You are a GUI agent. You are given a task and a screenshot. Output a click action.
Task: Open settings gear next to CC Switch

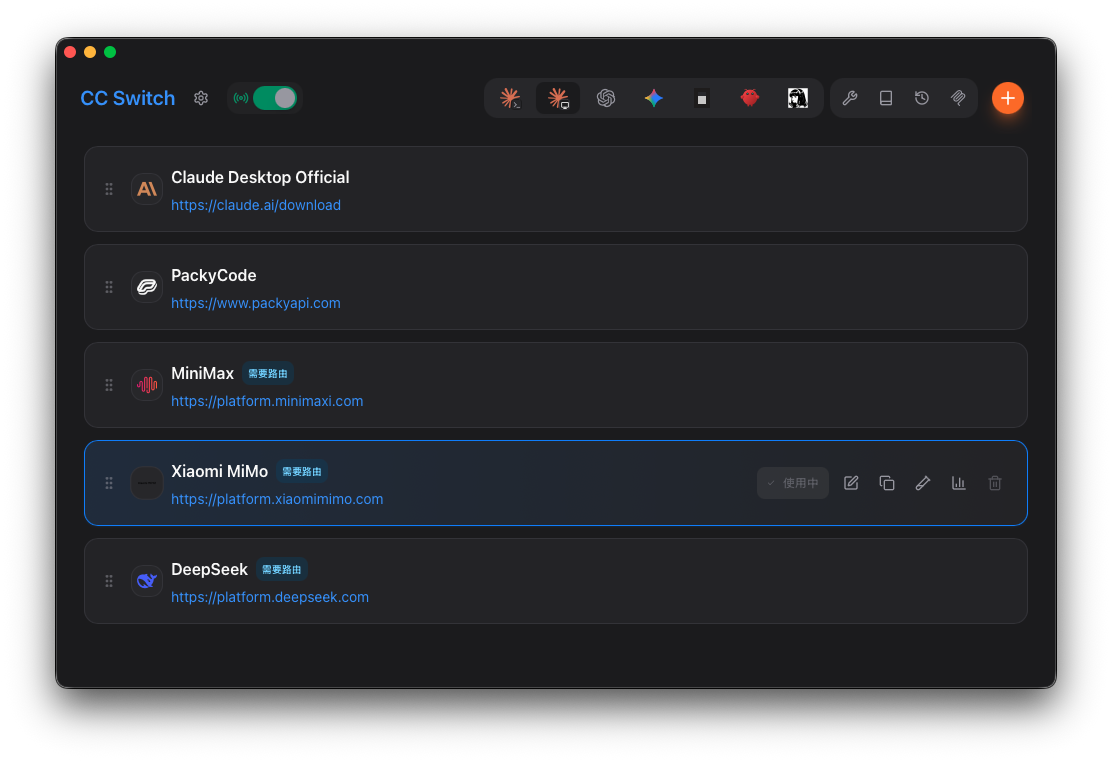[x=201, y=98]
